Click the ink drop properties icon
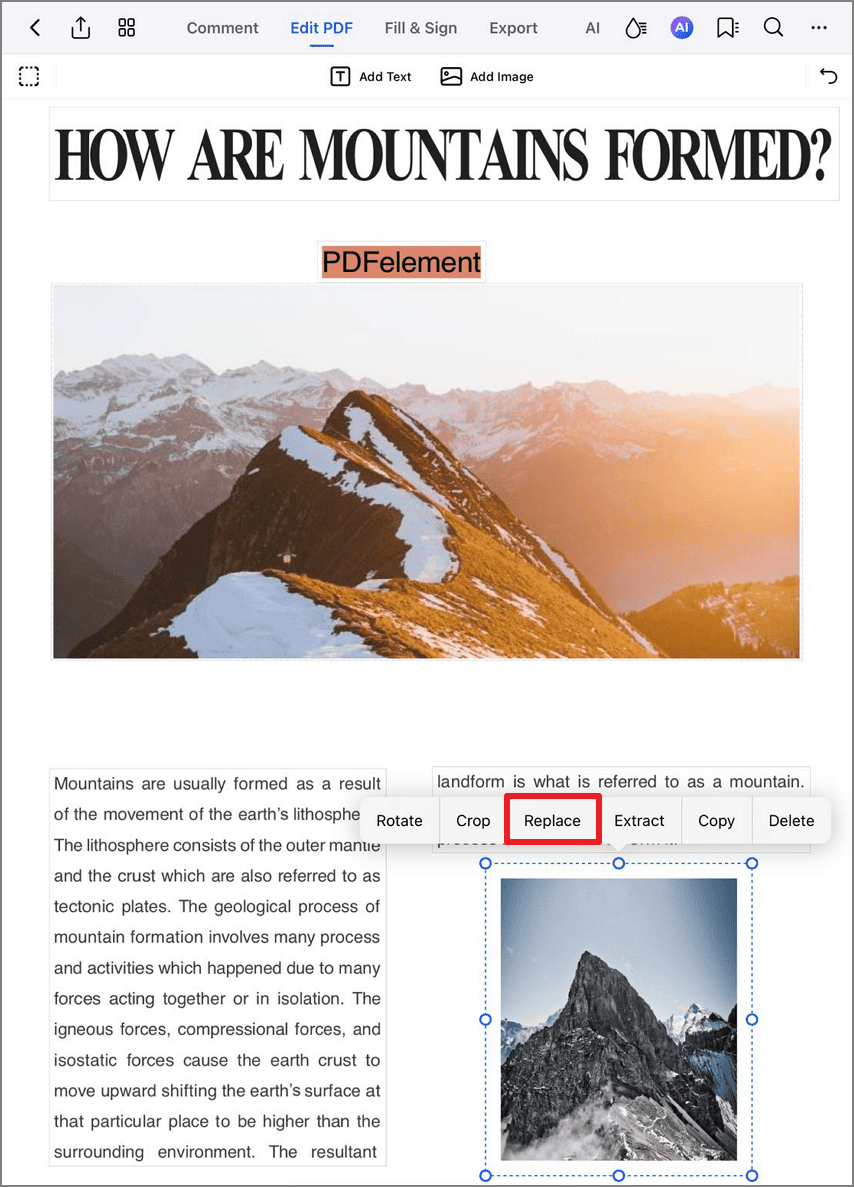Image resolution: width=854 pixels, height=1187 pixels. point(635,28)
